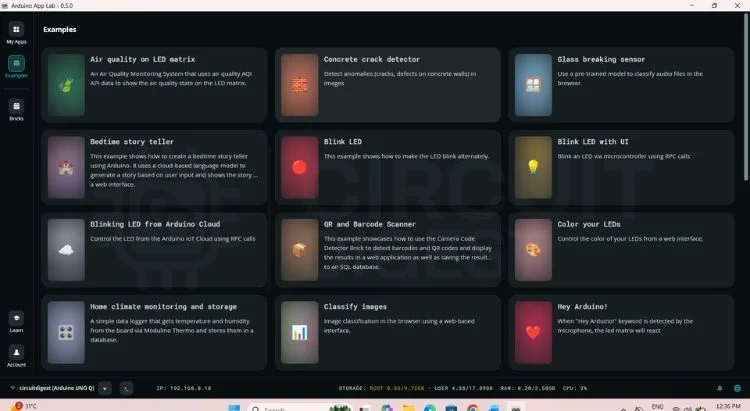Click the ENG language indicator in taskbar

(x=658, y=406)
